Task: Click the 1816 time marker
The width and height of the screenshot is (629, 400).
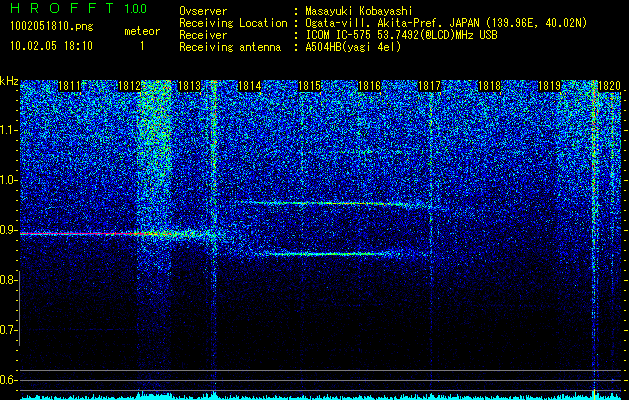Action: pos(369,86)
